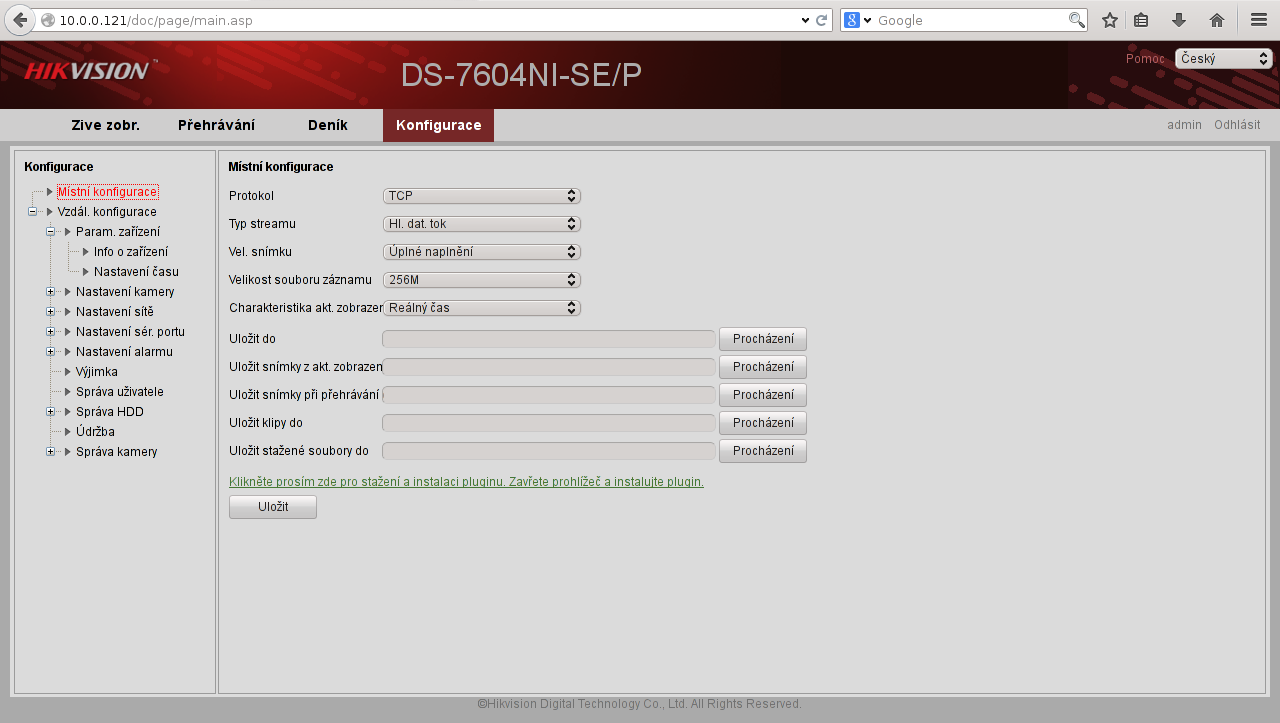Go back with browser back arrow

tap(20, 20)
